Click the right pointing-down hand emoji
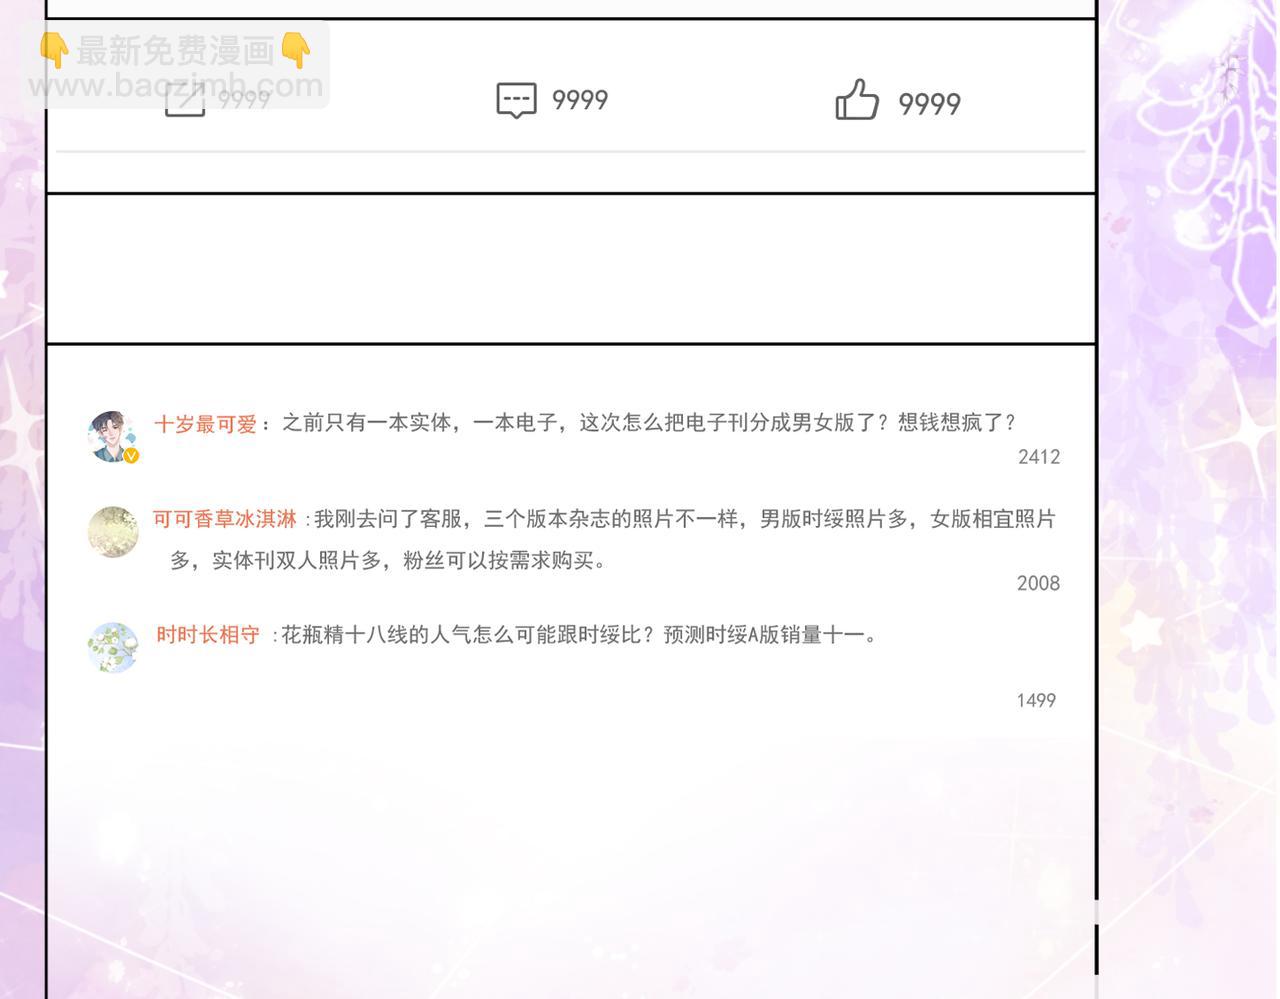Viewport: 1280px width, 999px height. pos(296,50)
